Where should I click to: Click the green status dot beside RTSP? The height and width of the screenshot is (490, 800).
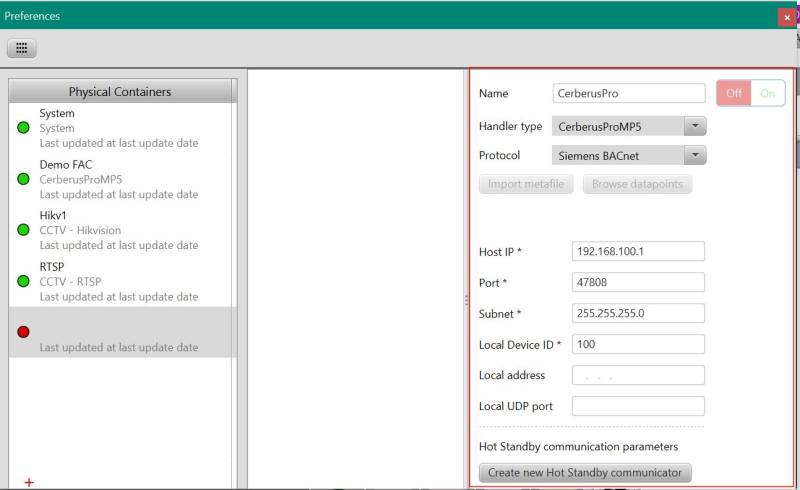click(x=23, y=281)
